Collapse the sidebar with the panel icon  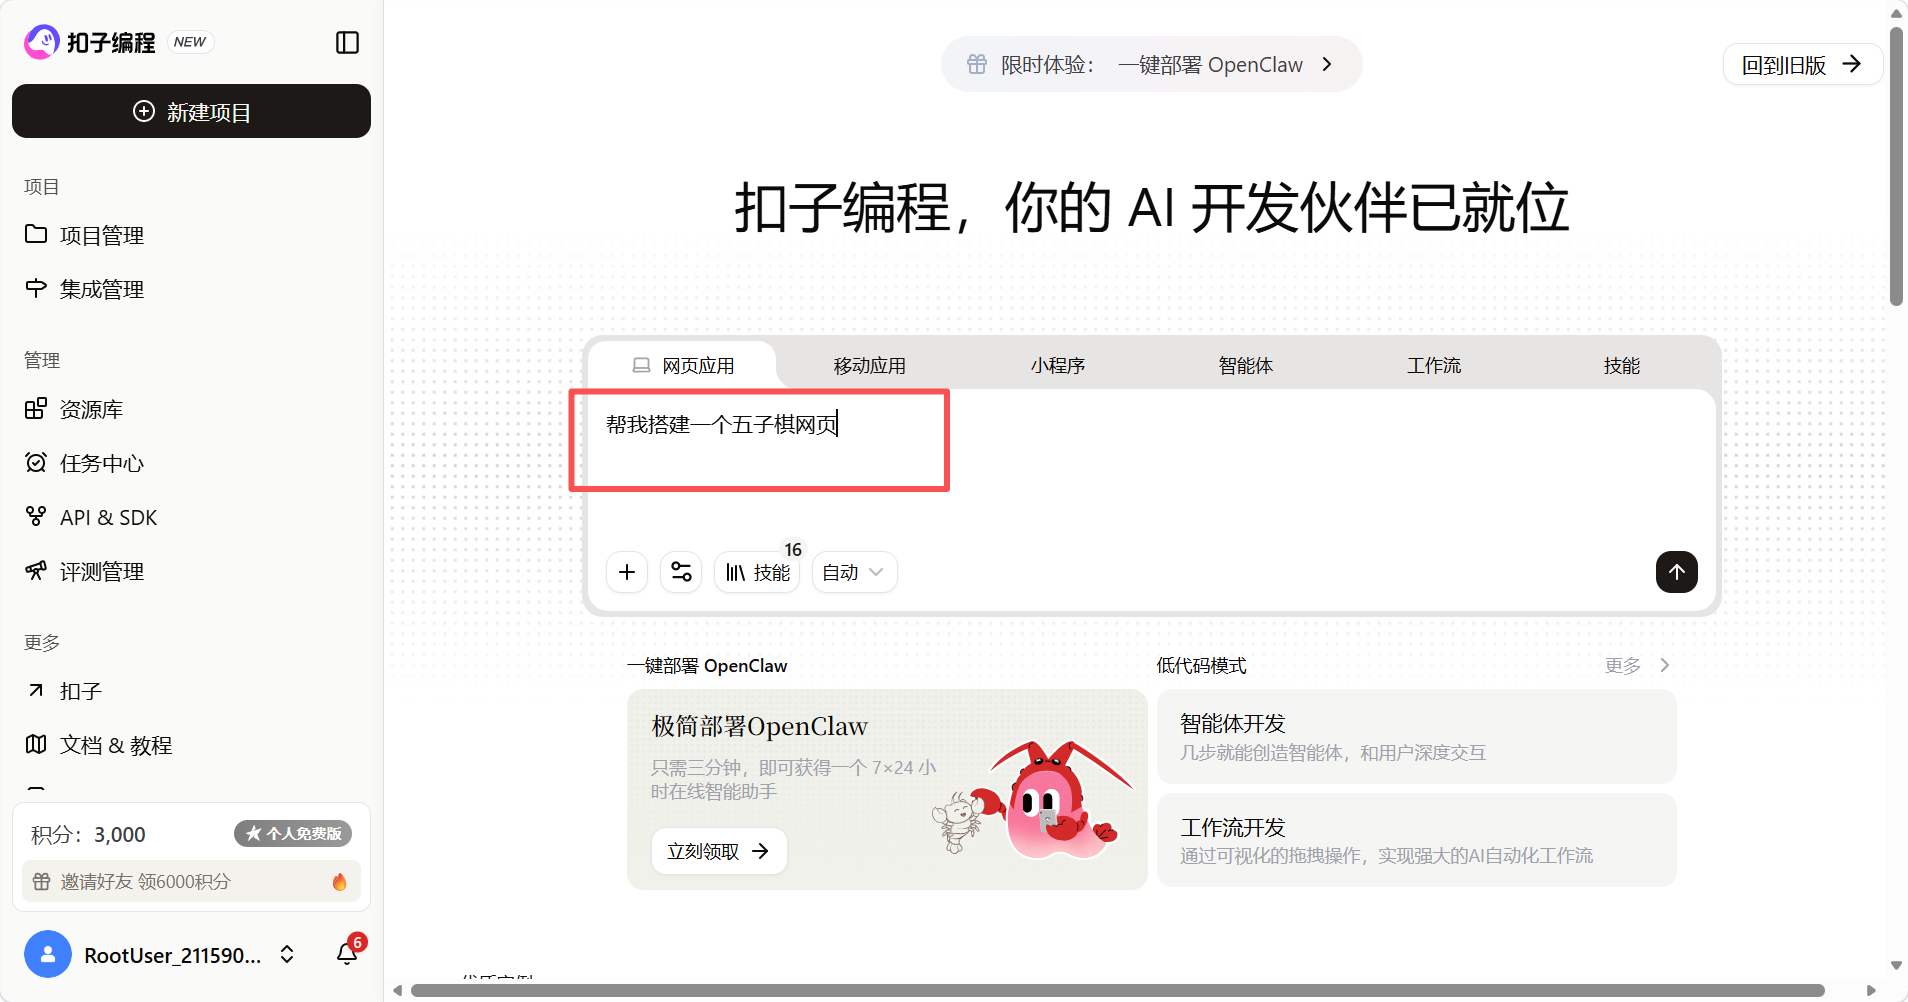(x=347, y=42)
